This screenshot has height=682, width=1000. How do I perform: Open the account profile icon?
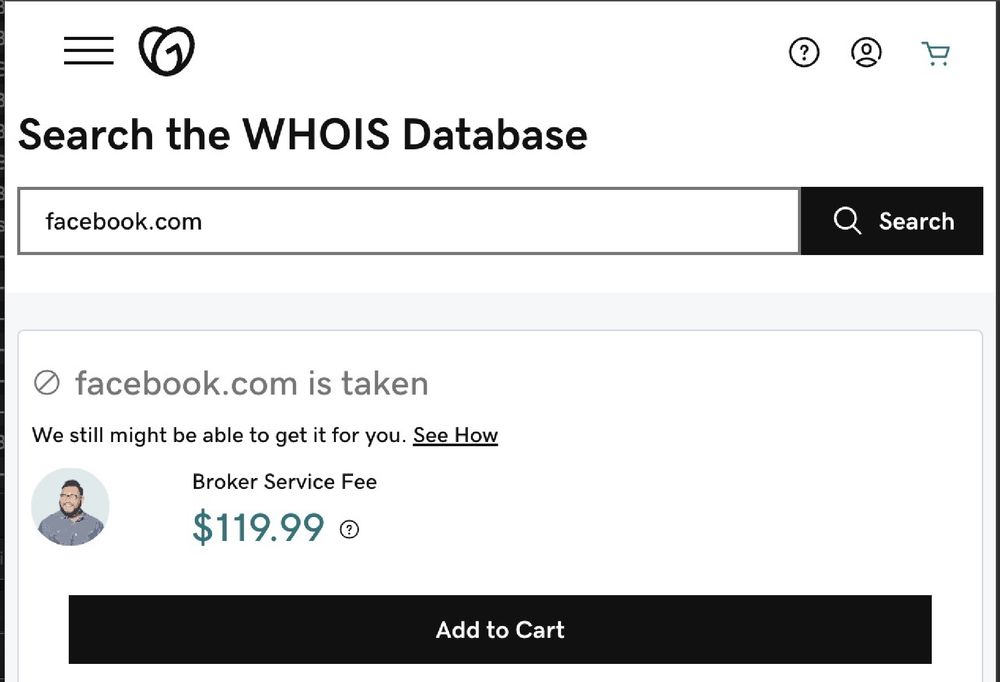pyautogui.click(x=866, y=53)
